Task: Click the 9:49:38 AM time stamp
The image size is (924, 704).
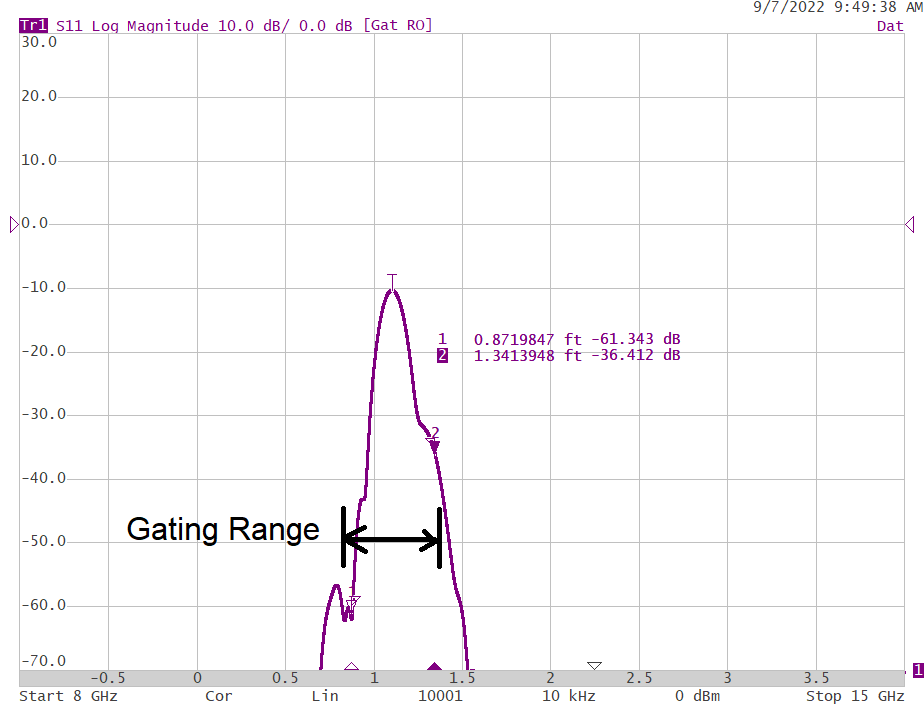Action: point(878,7)
